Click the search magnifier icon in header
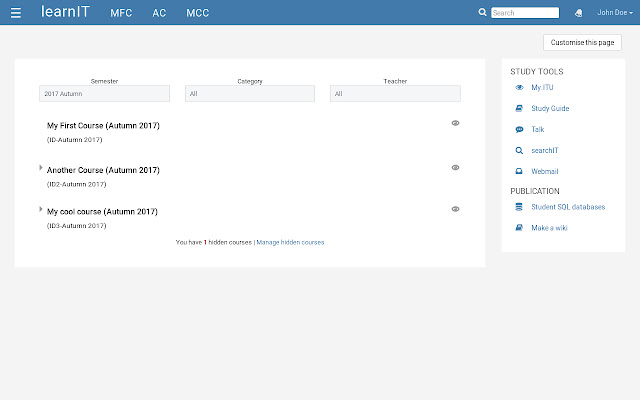This screenshot has height=400, width=640. (483, 13)
